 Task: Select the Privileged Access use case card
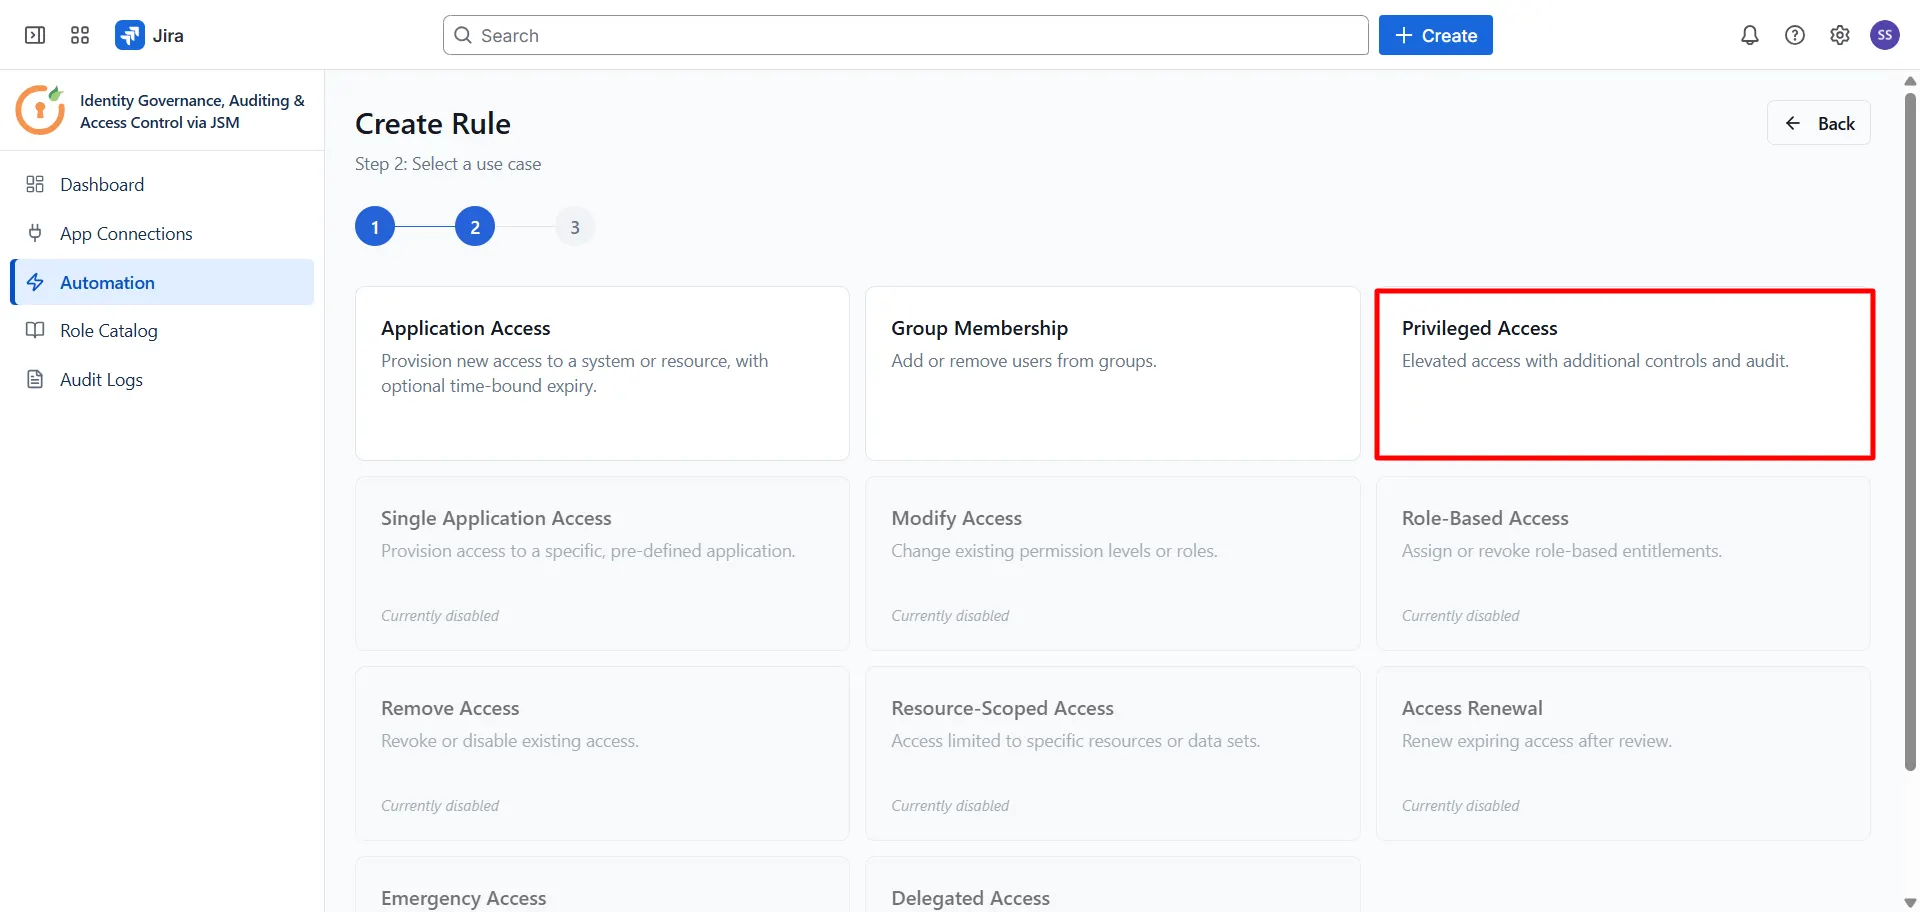[x=1624, y=373]
